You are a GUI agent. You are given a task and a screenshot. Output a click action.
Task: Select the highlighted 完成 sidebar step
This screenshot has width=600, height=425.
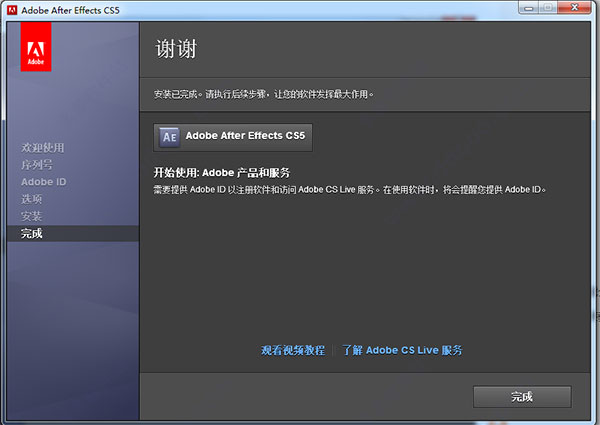[73, 233]
